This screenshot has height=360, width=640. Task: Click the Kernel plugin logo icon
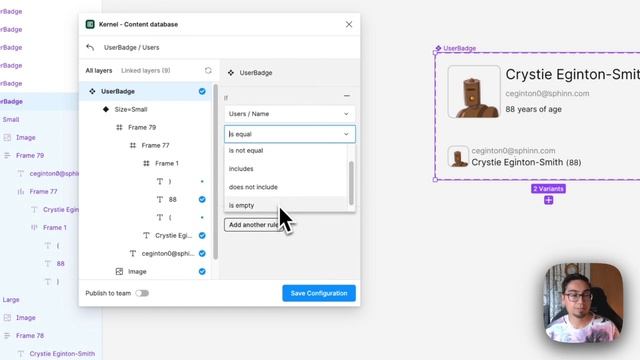pos(90,24)
